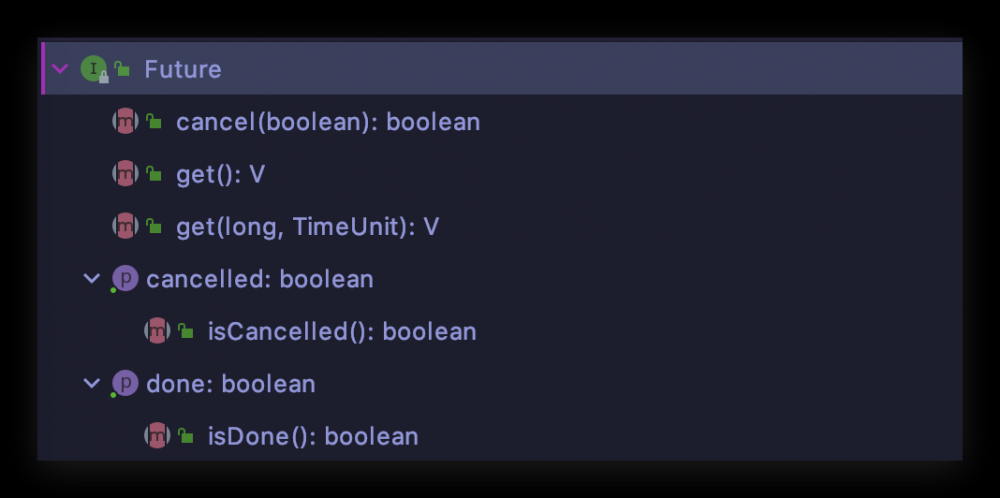This screenshot has width=1000, height=498.
Task: Select the Future interface row
Action: pos(183,69)
